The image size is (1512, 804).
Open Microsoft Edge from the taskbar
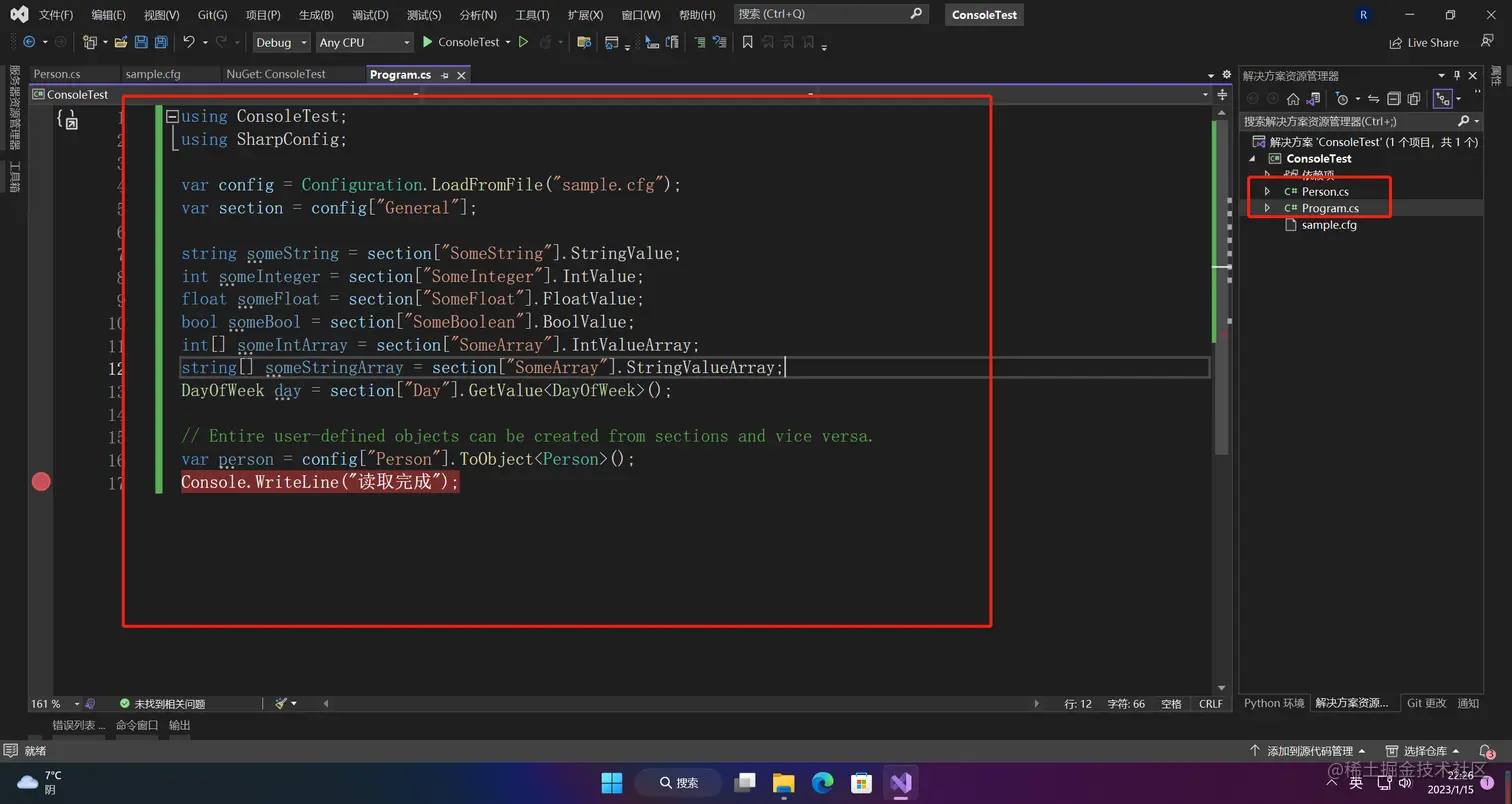click(822, 782)
